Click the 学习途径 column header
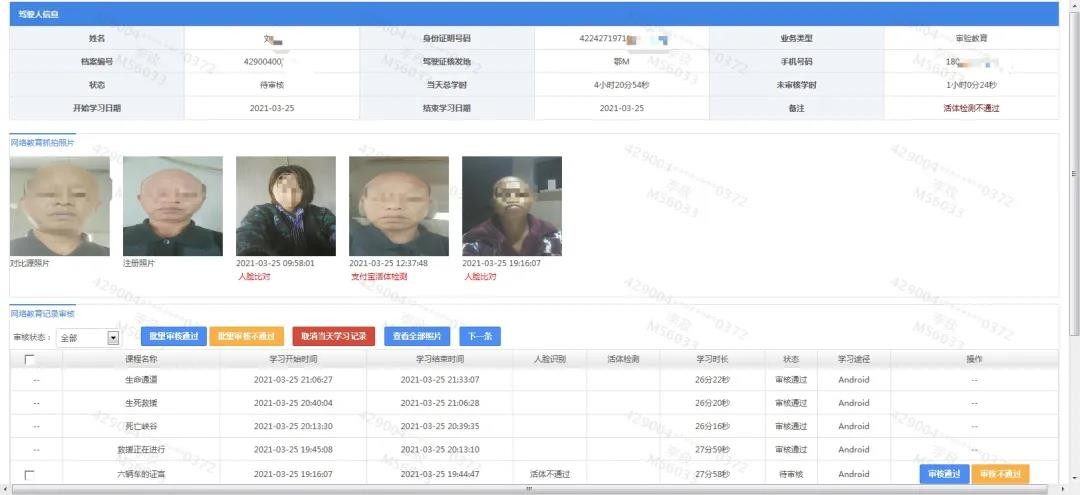 [x=854, y=359]
